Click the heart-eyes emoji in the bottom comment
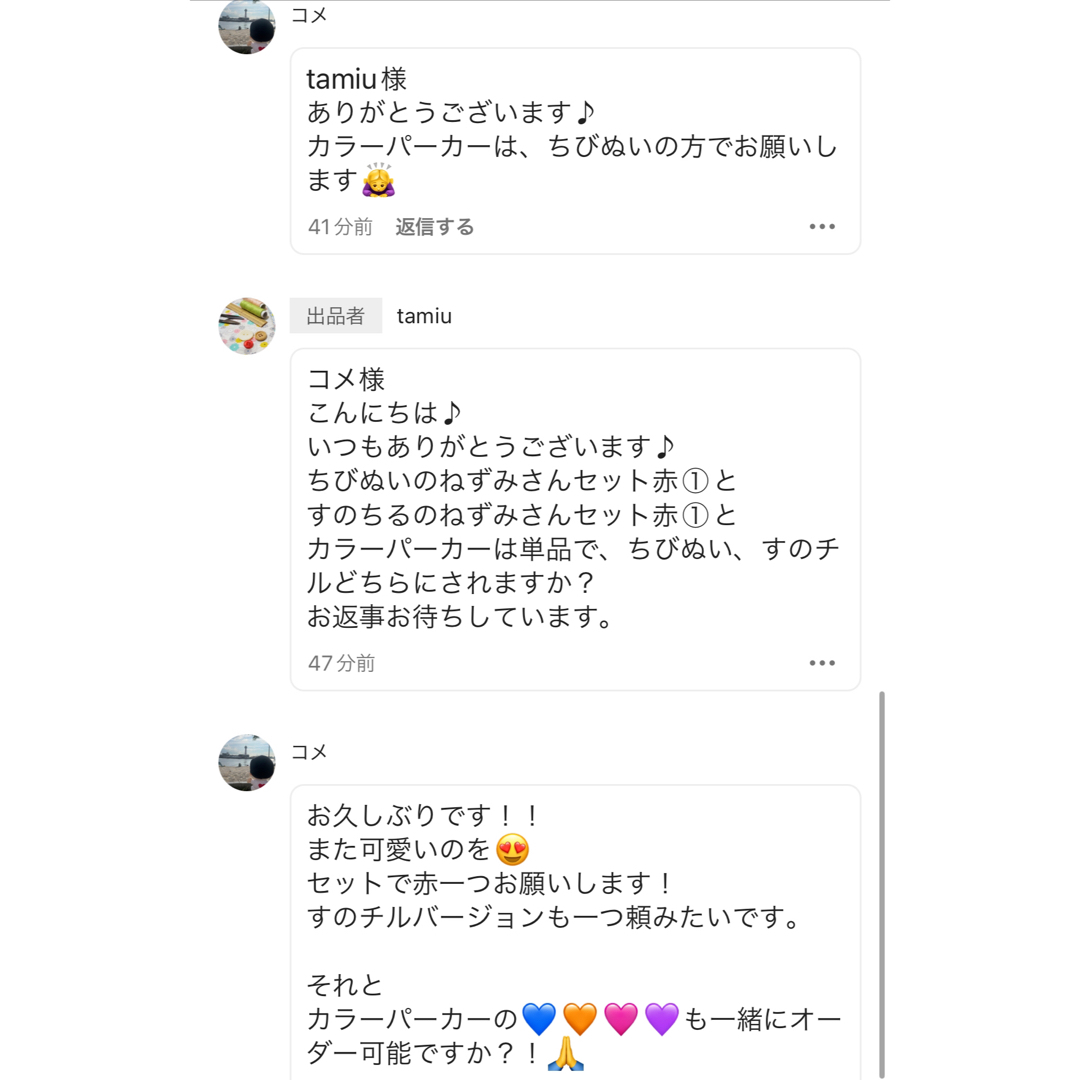1080x1080 pixels. click(x=512, y=849)
